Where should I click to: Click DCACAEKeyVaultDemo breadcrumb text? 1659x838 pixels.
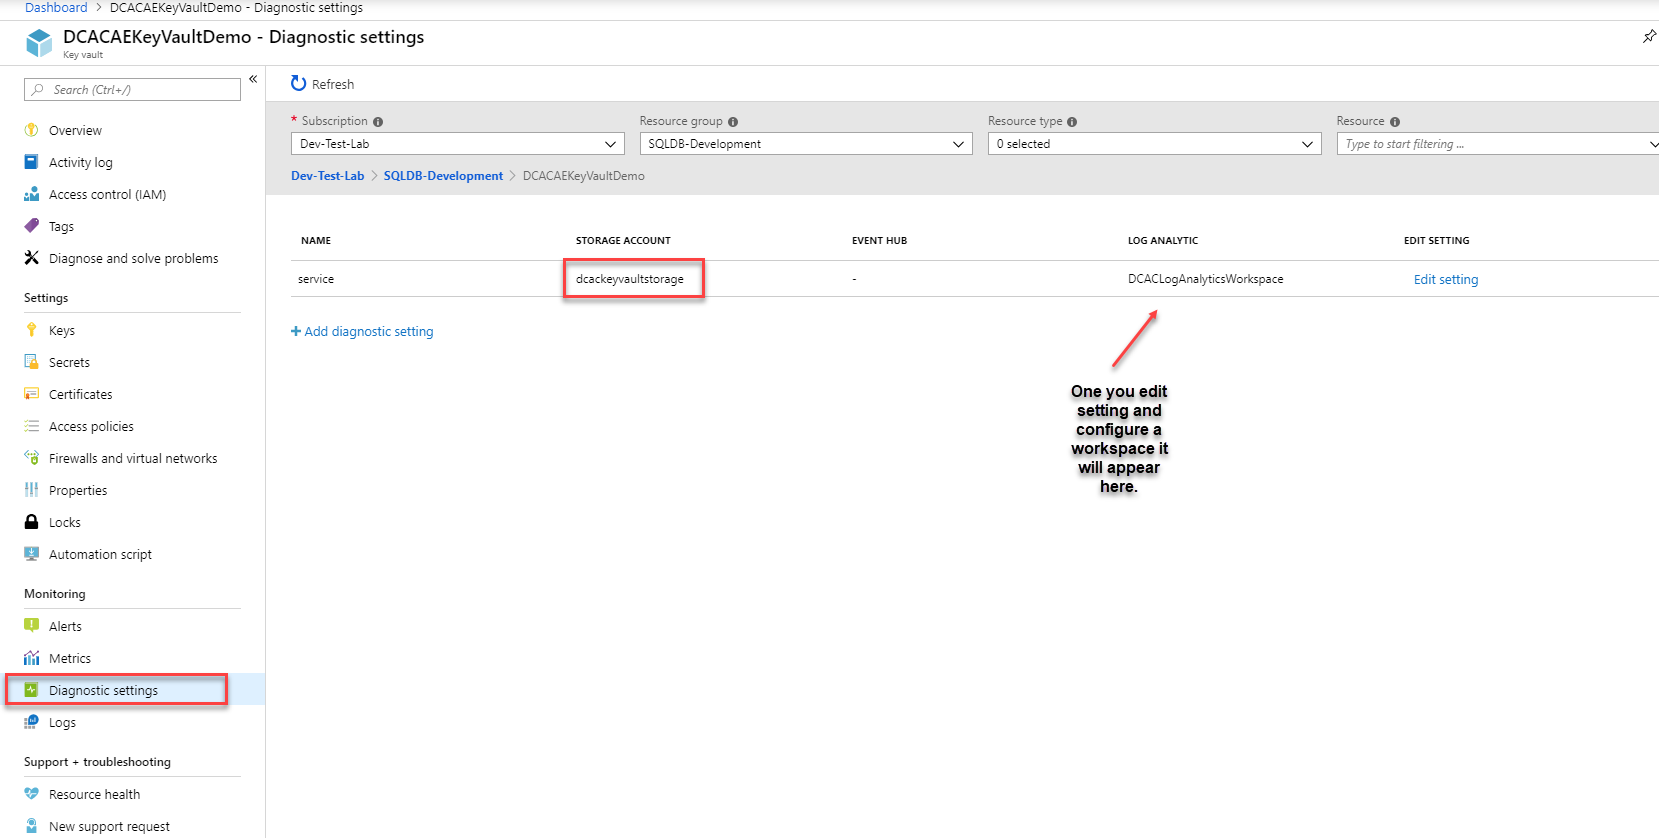(584, 176)
